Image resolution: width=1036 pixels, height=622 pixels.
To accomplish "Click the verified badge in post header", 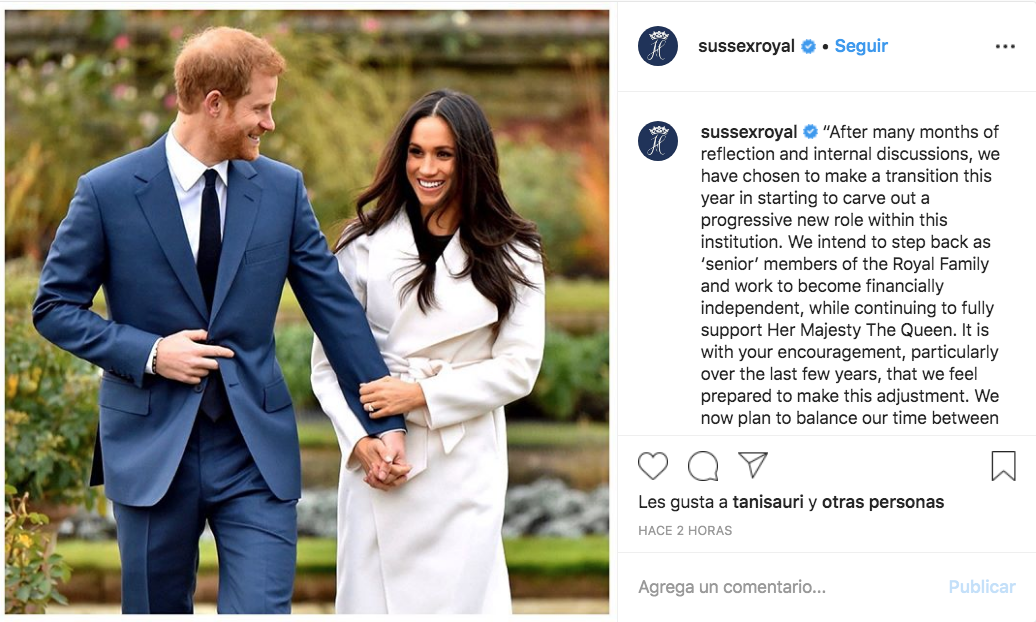I will (x=808, y=46).
